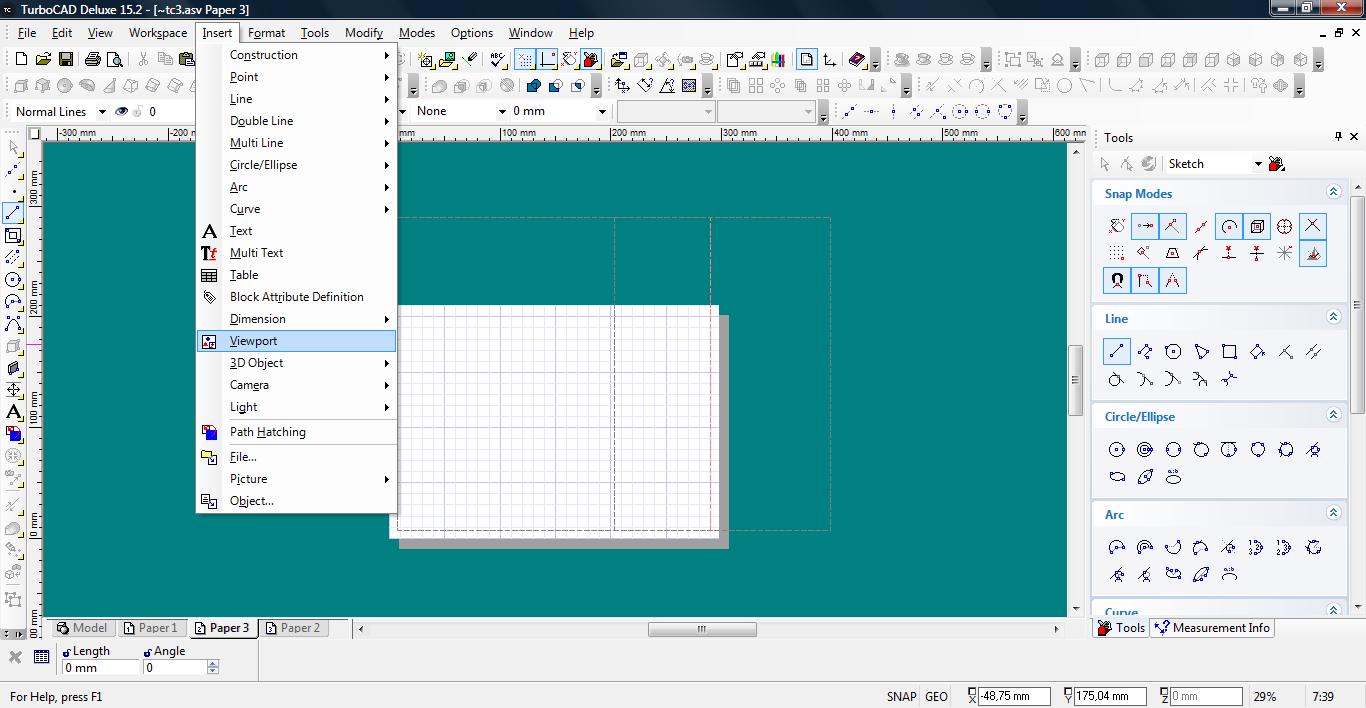Click the Open file folder icon
The width and height of the screenshot is (1366, 708).
43,60
